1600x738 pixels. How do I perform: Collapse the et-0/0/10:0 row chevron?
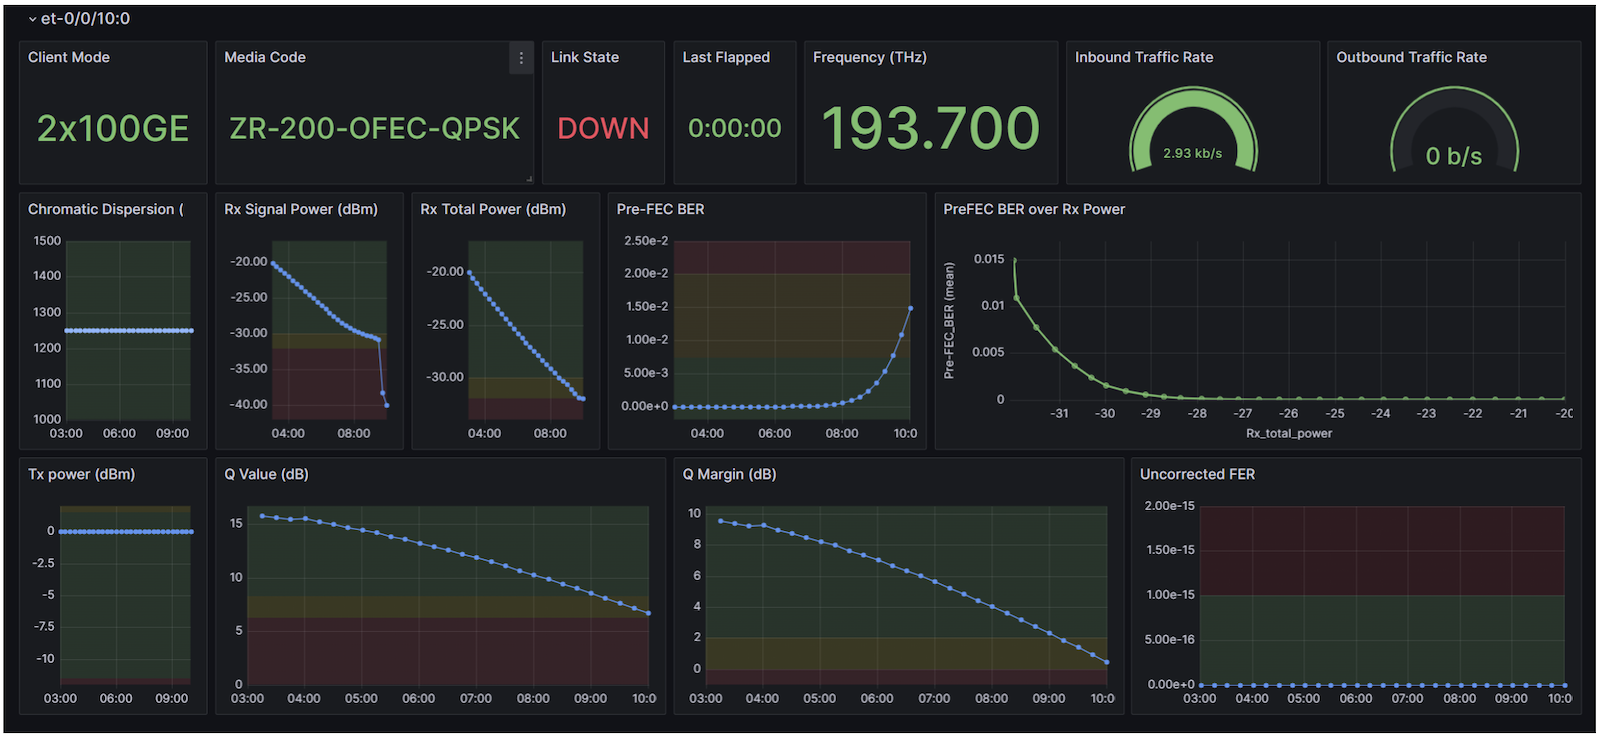click(32, 19)
